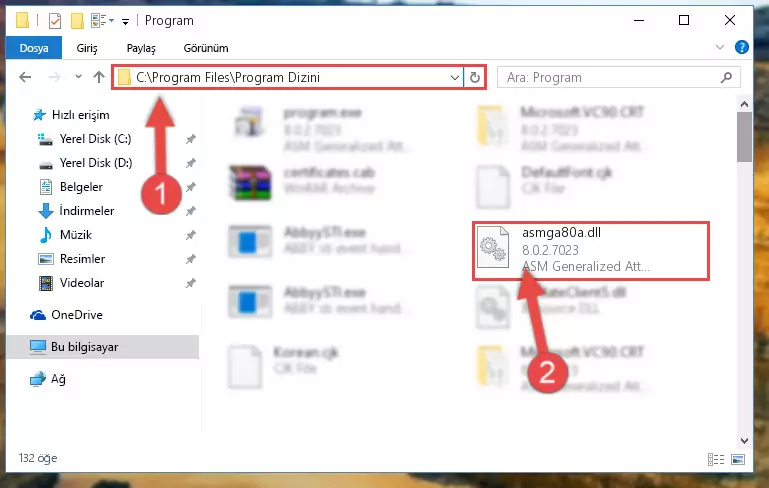
Task: Open the Dosya menu
Action: 34,48
